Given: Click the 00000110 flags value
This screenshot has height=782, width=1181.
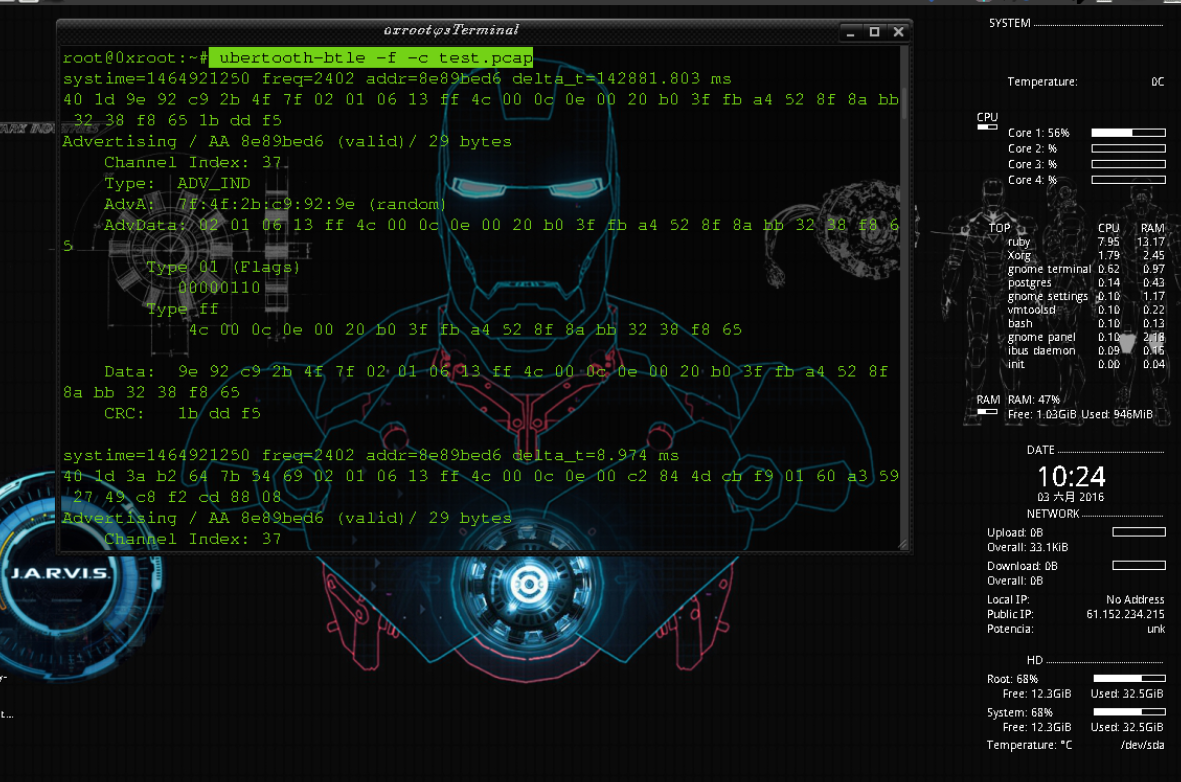Looking at the screenshot, I should tap(219, 288).
